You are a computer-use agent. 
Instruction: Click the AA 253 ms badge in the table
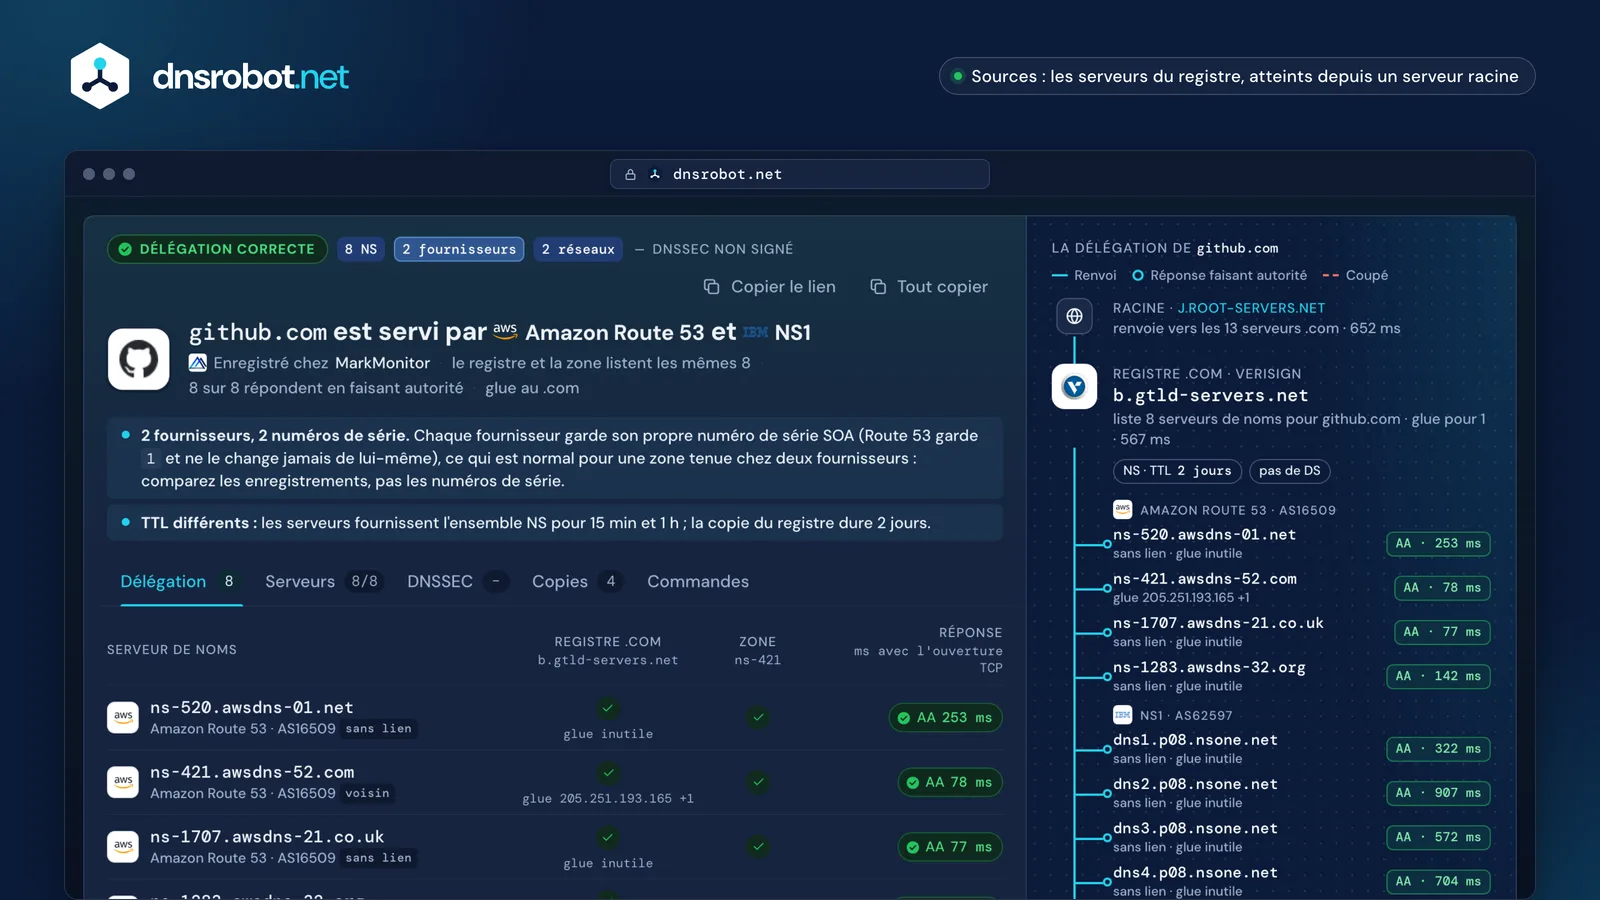(945, 718)
